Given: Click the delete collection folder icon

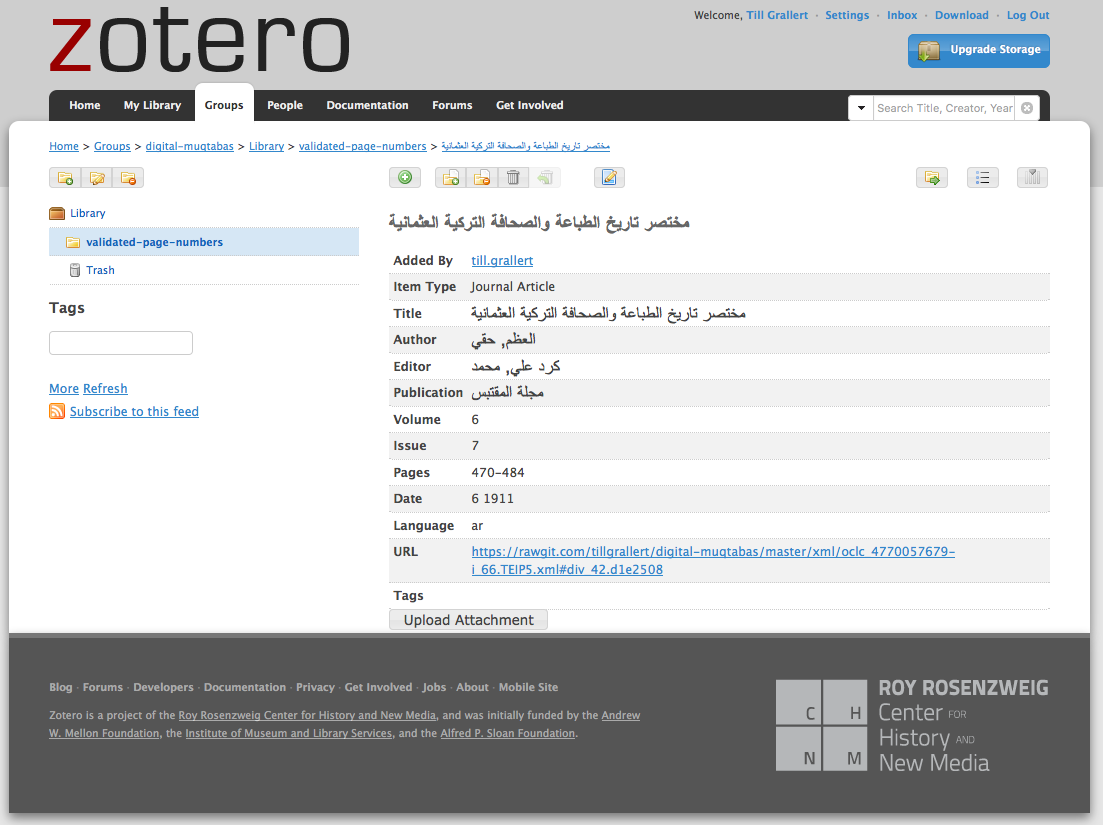Looking at the screenshot, I should pos(128,178).
